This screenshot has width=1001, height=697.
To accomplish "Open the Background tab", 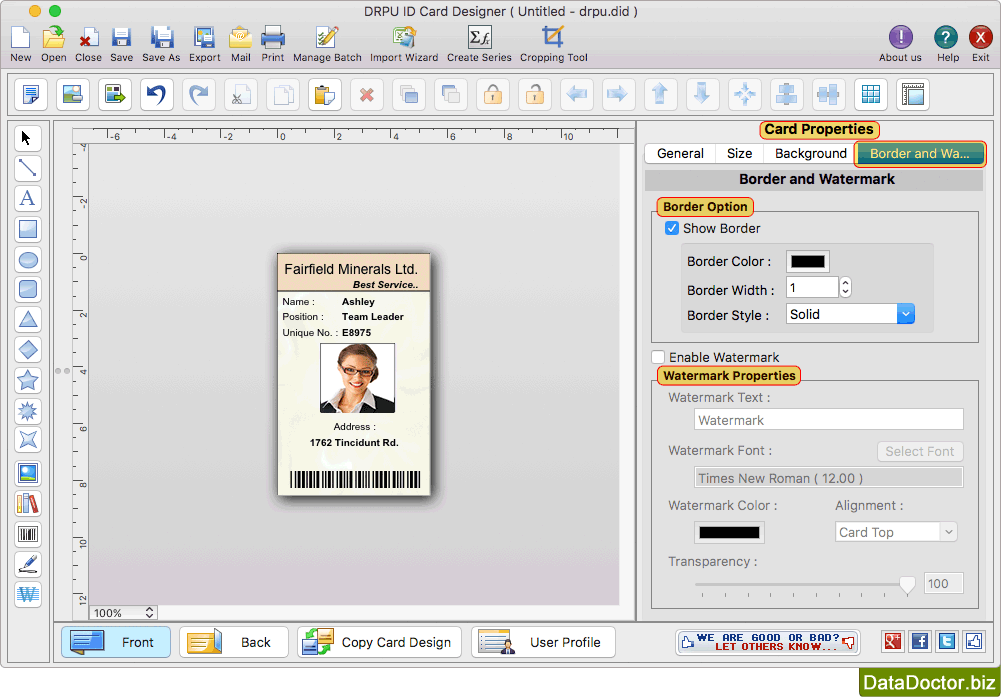I will click(811, 154).
